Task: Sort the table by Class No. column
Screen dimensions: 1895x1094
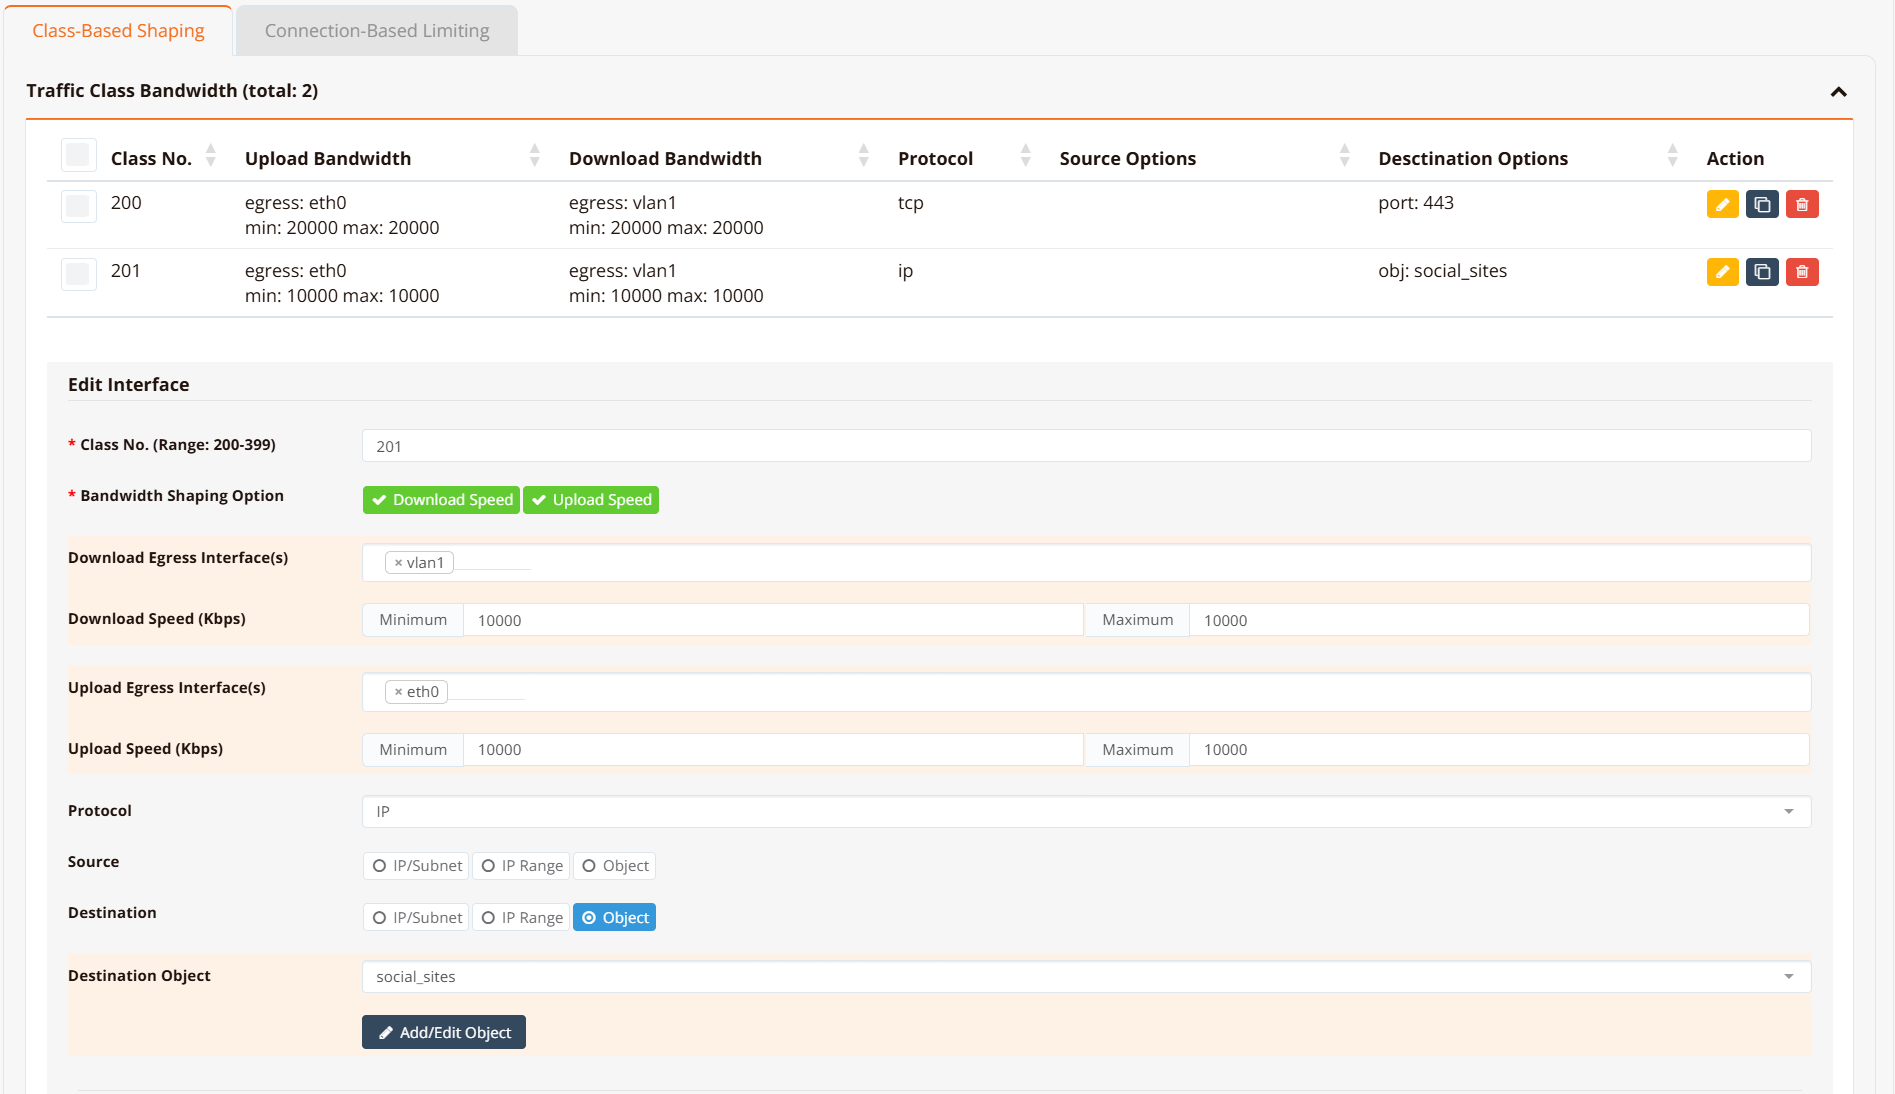Action: [210, 156]
